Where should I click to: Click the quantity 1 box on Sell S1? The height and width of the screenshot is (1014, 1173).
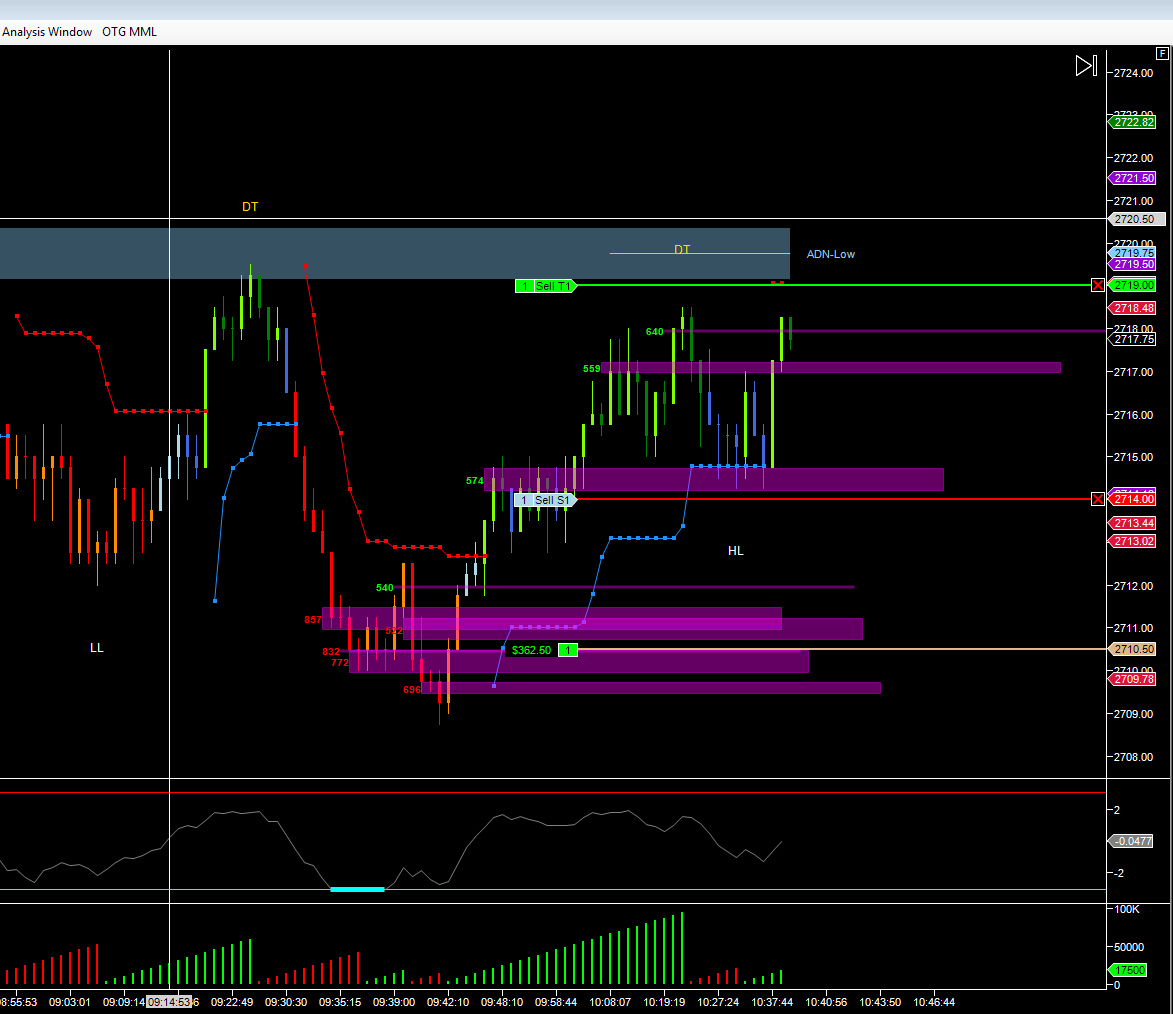pos(524,500)
